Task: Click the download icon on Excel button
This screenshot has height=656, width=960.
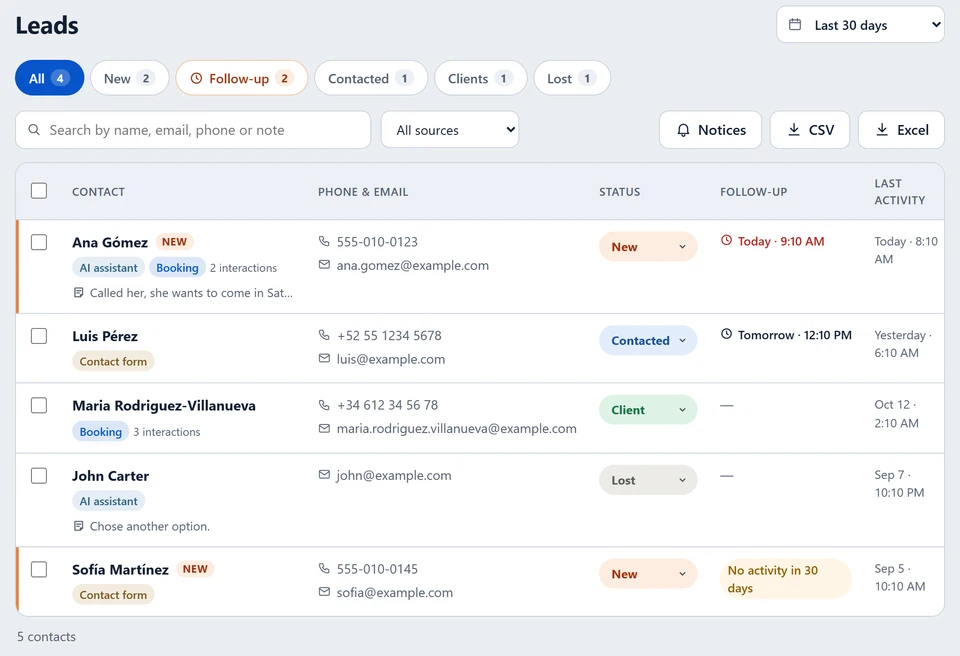Action: [x=882, y=129]
